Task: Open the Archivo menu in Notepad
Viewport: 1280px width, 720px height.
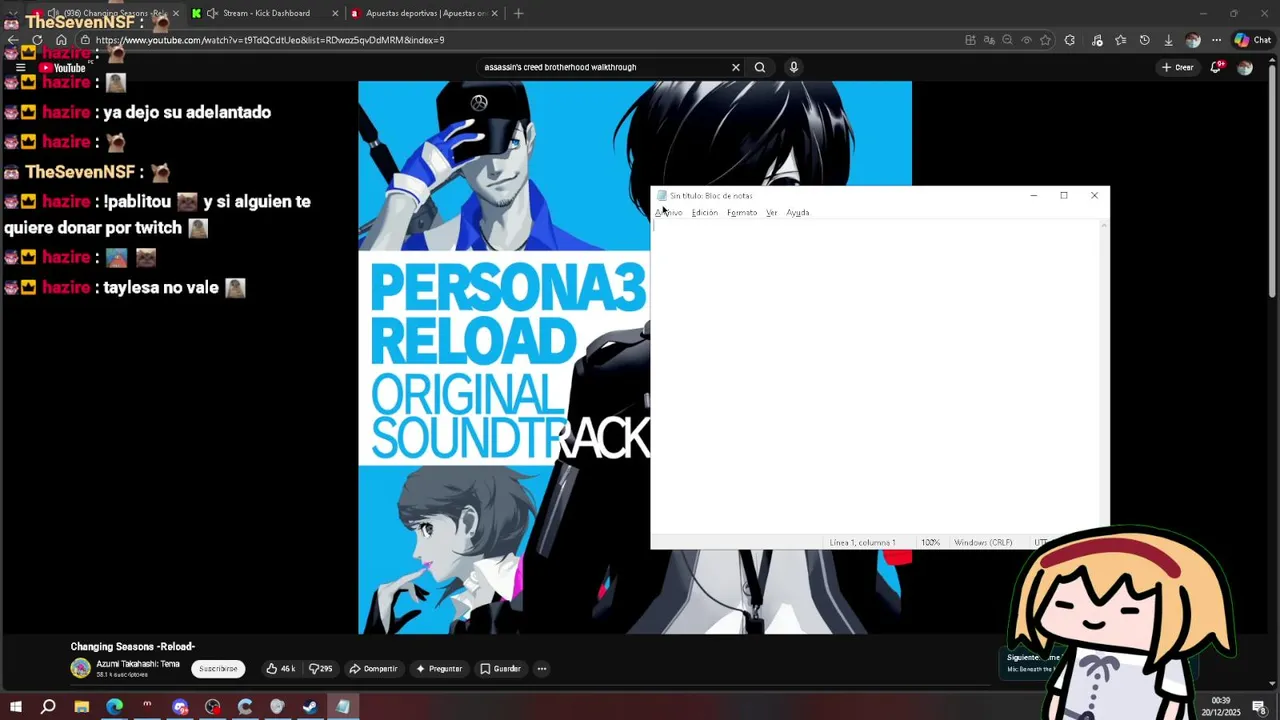Action: click(669, 212)
